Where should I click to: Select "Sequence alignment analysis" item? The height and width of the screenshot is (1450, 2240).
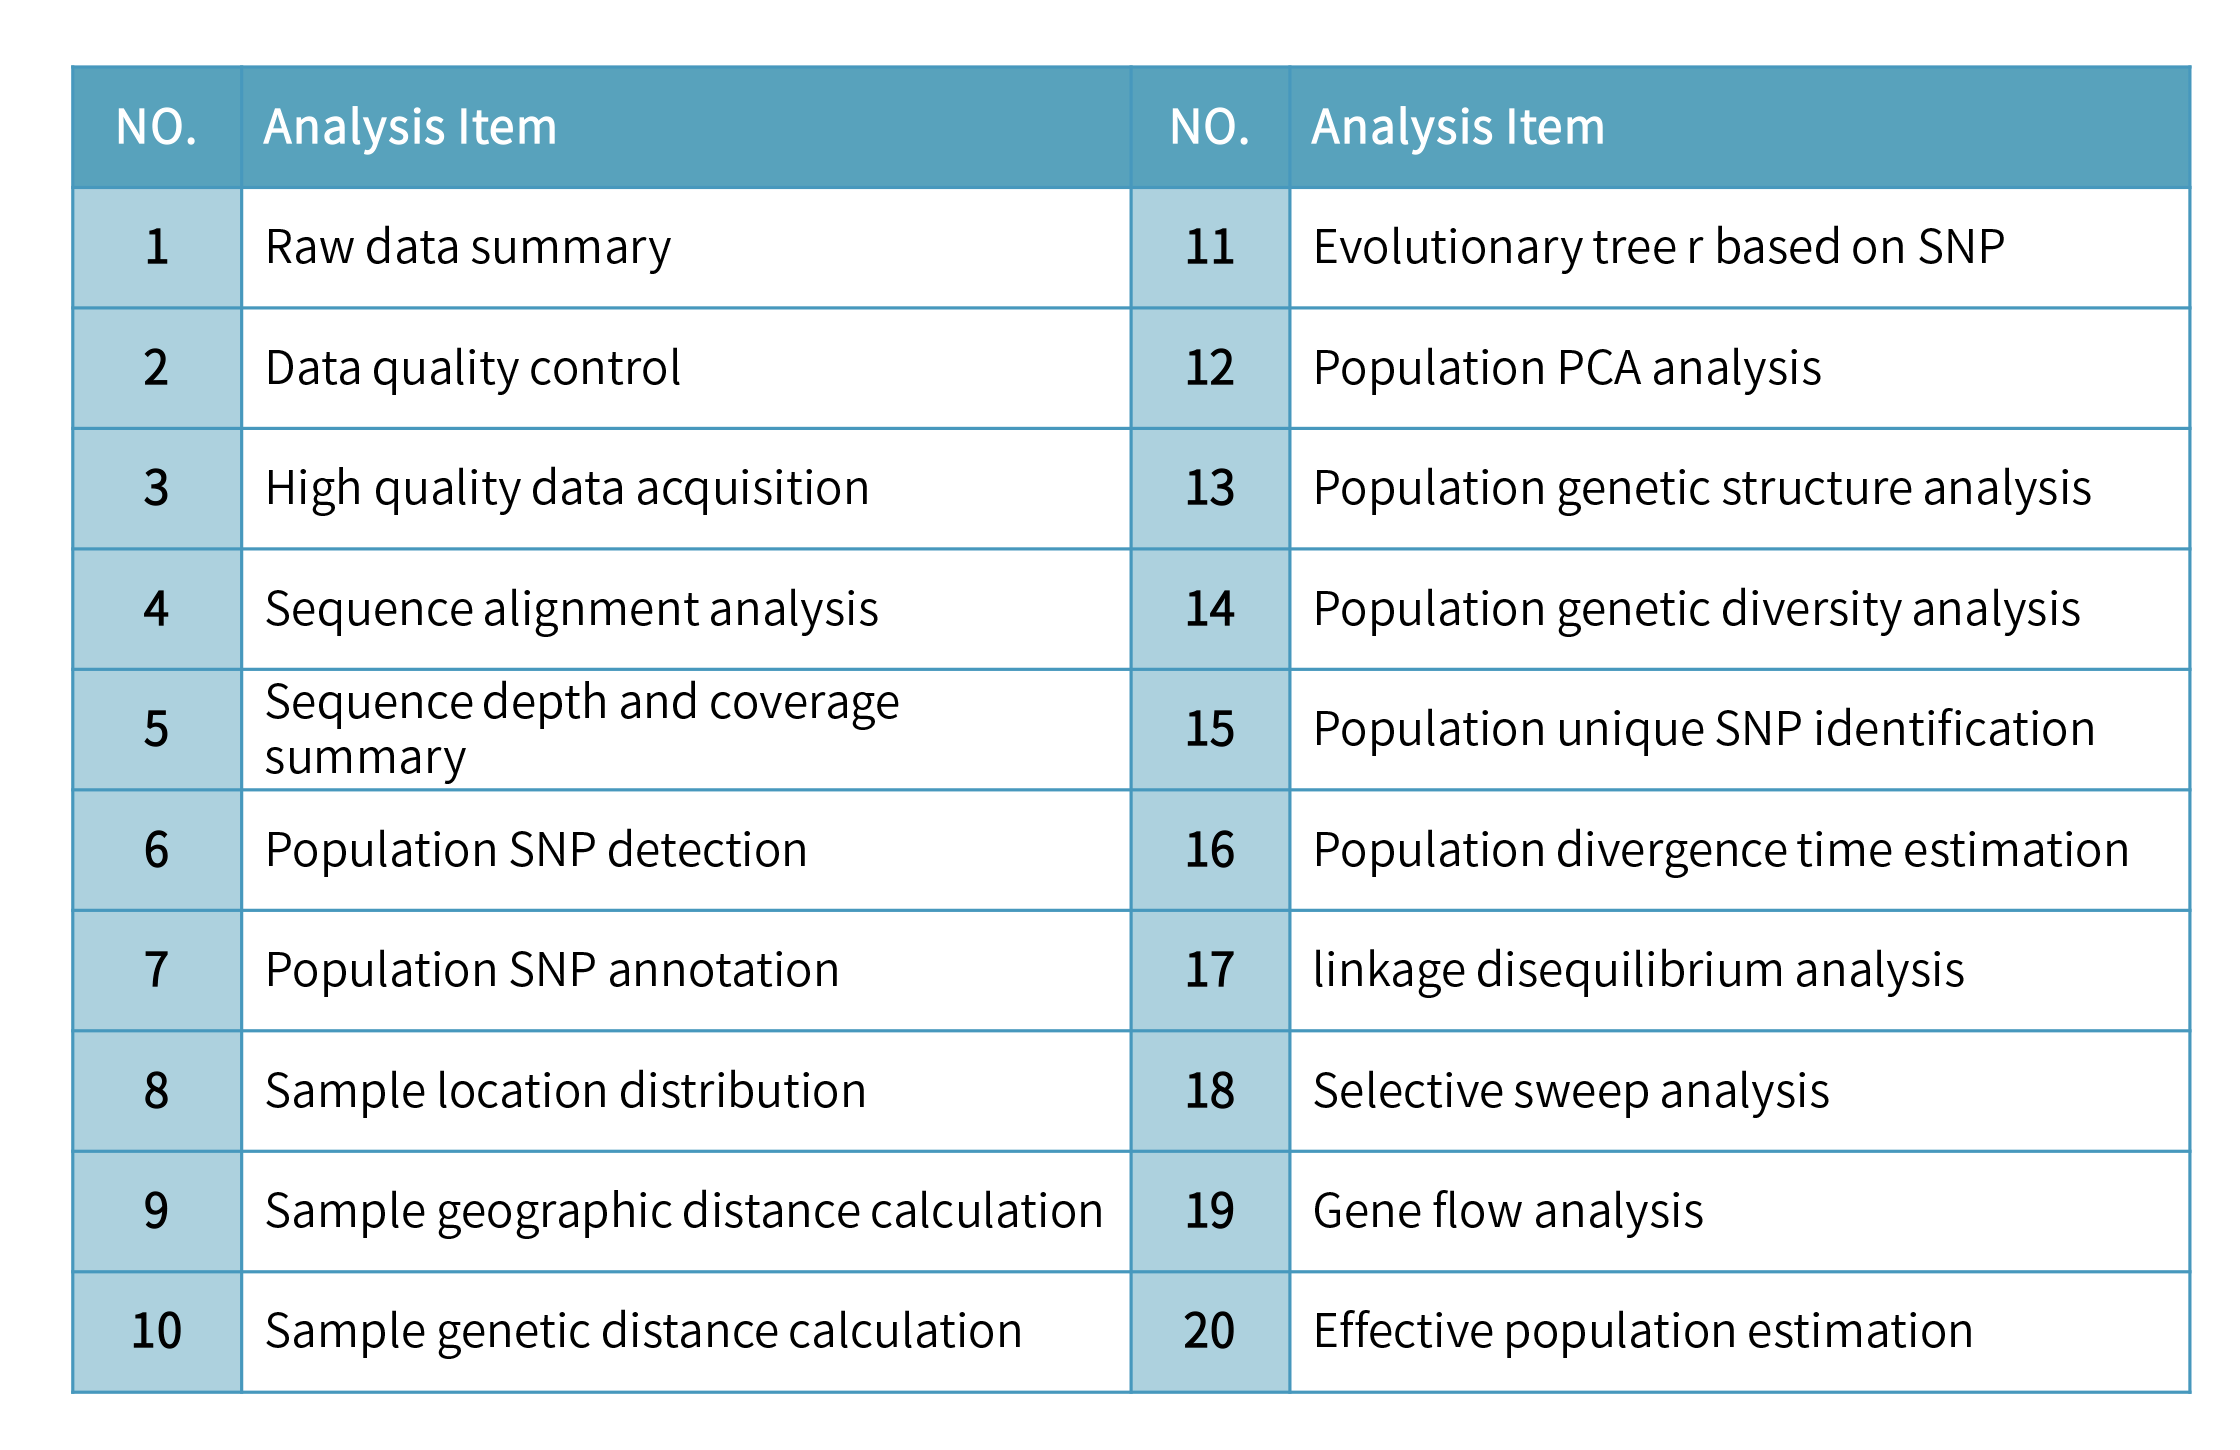(x=571, y=609)
